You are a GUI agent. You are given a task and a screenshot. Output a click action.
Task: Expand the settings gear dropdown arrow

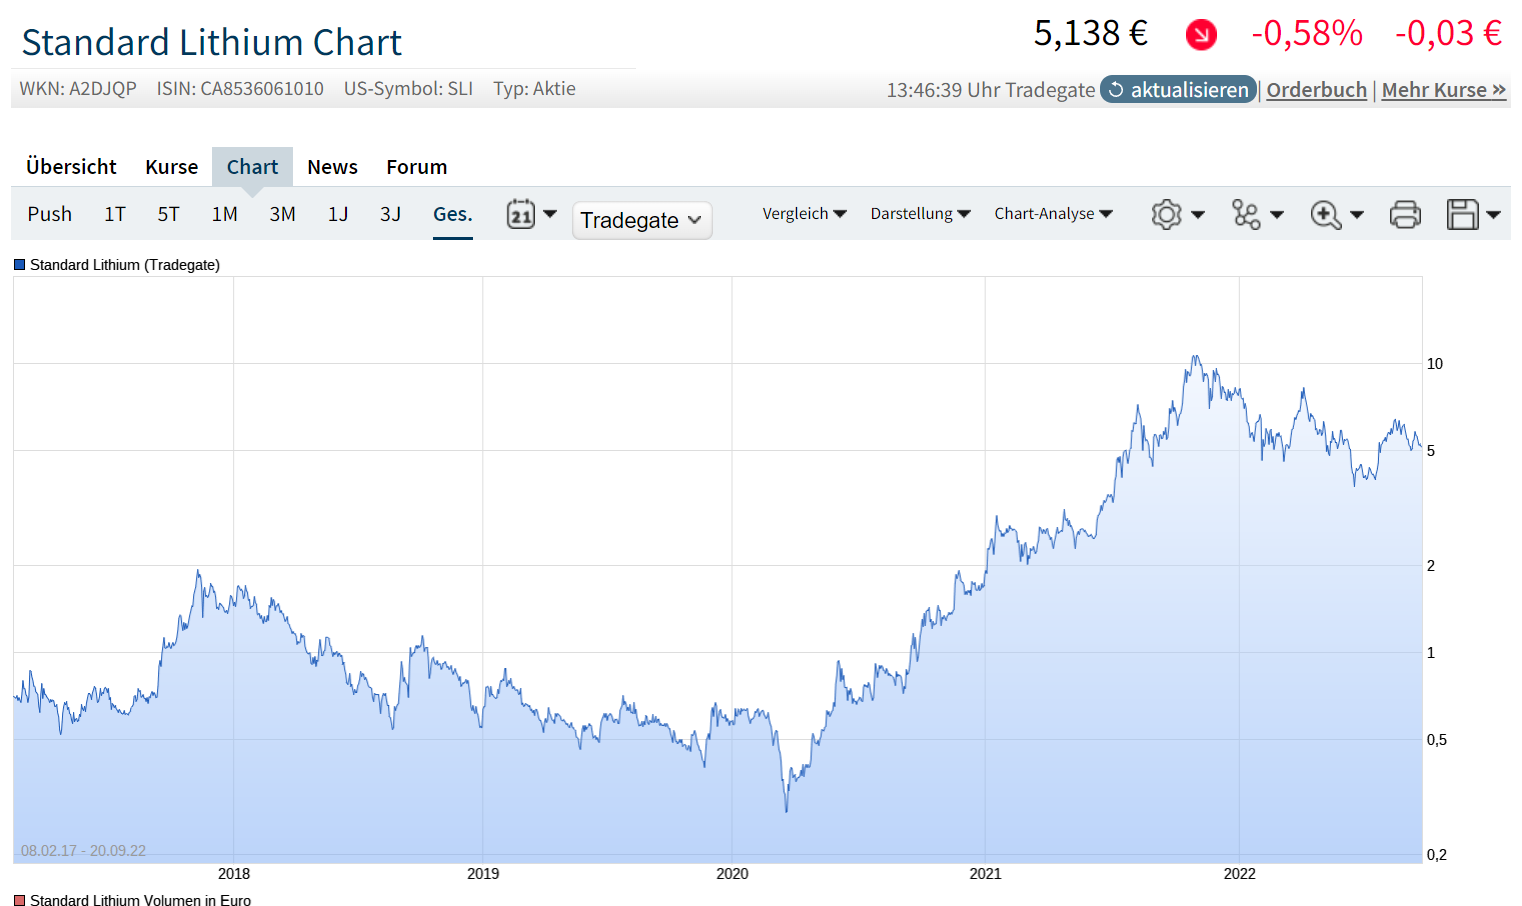coord(1198,214)
